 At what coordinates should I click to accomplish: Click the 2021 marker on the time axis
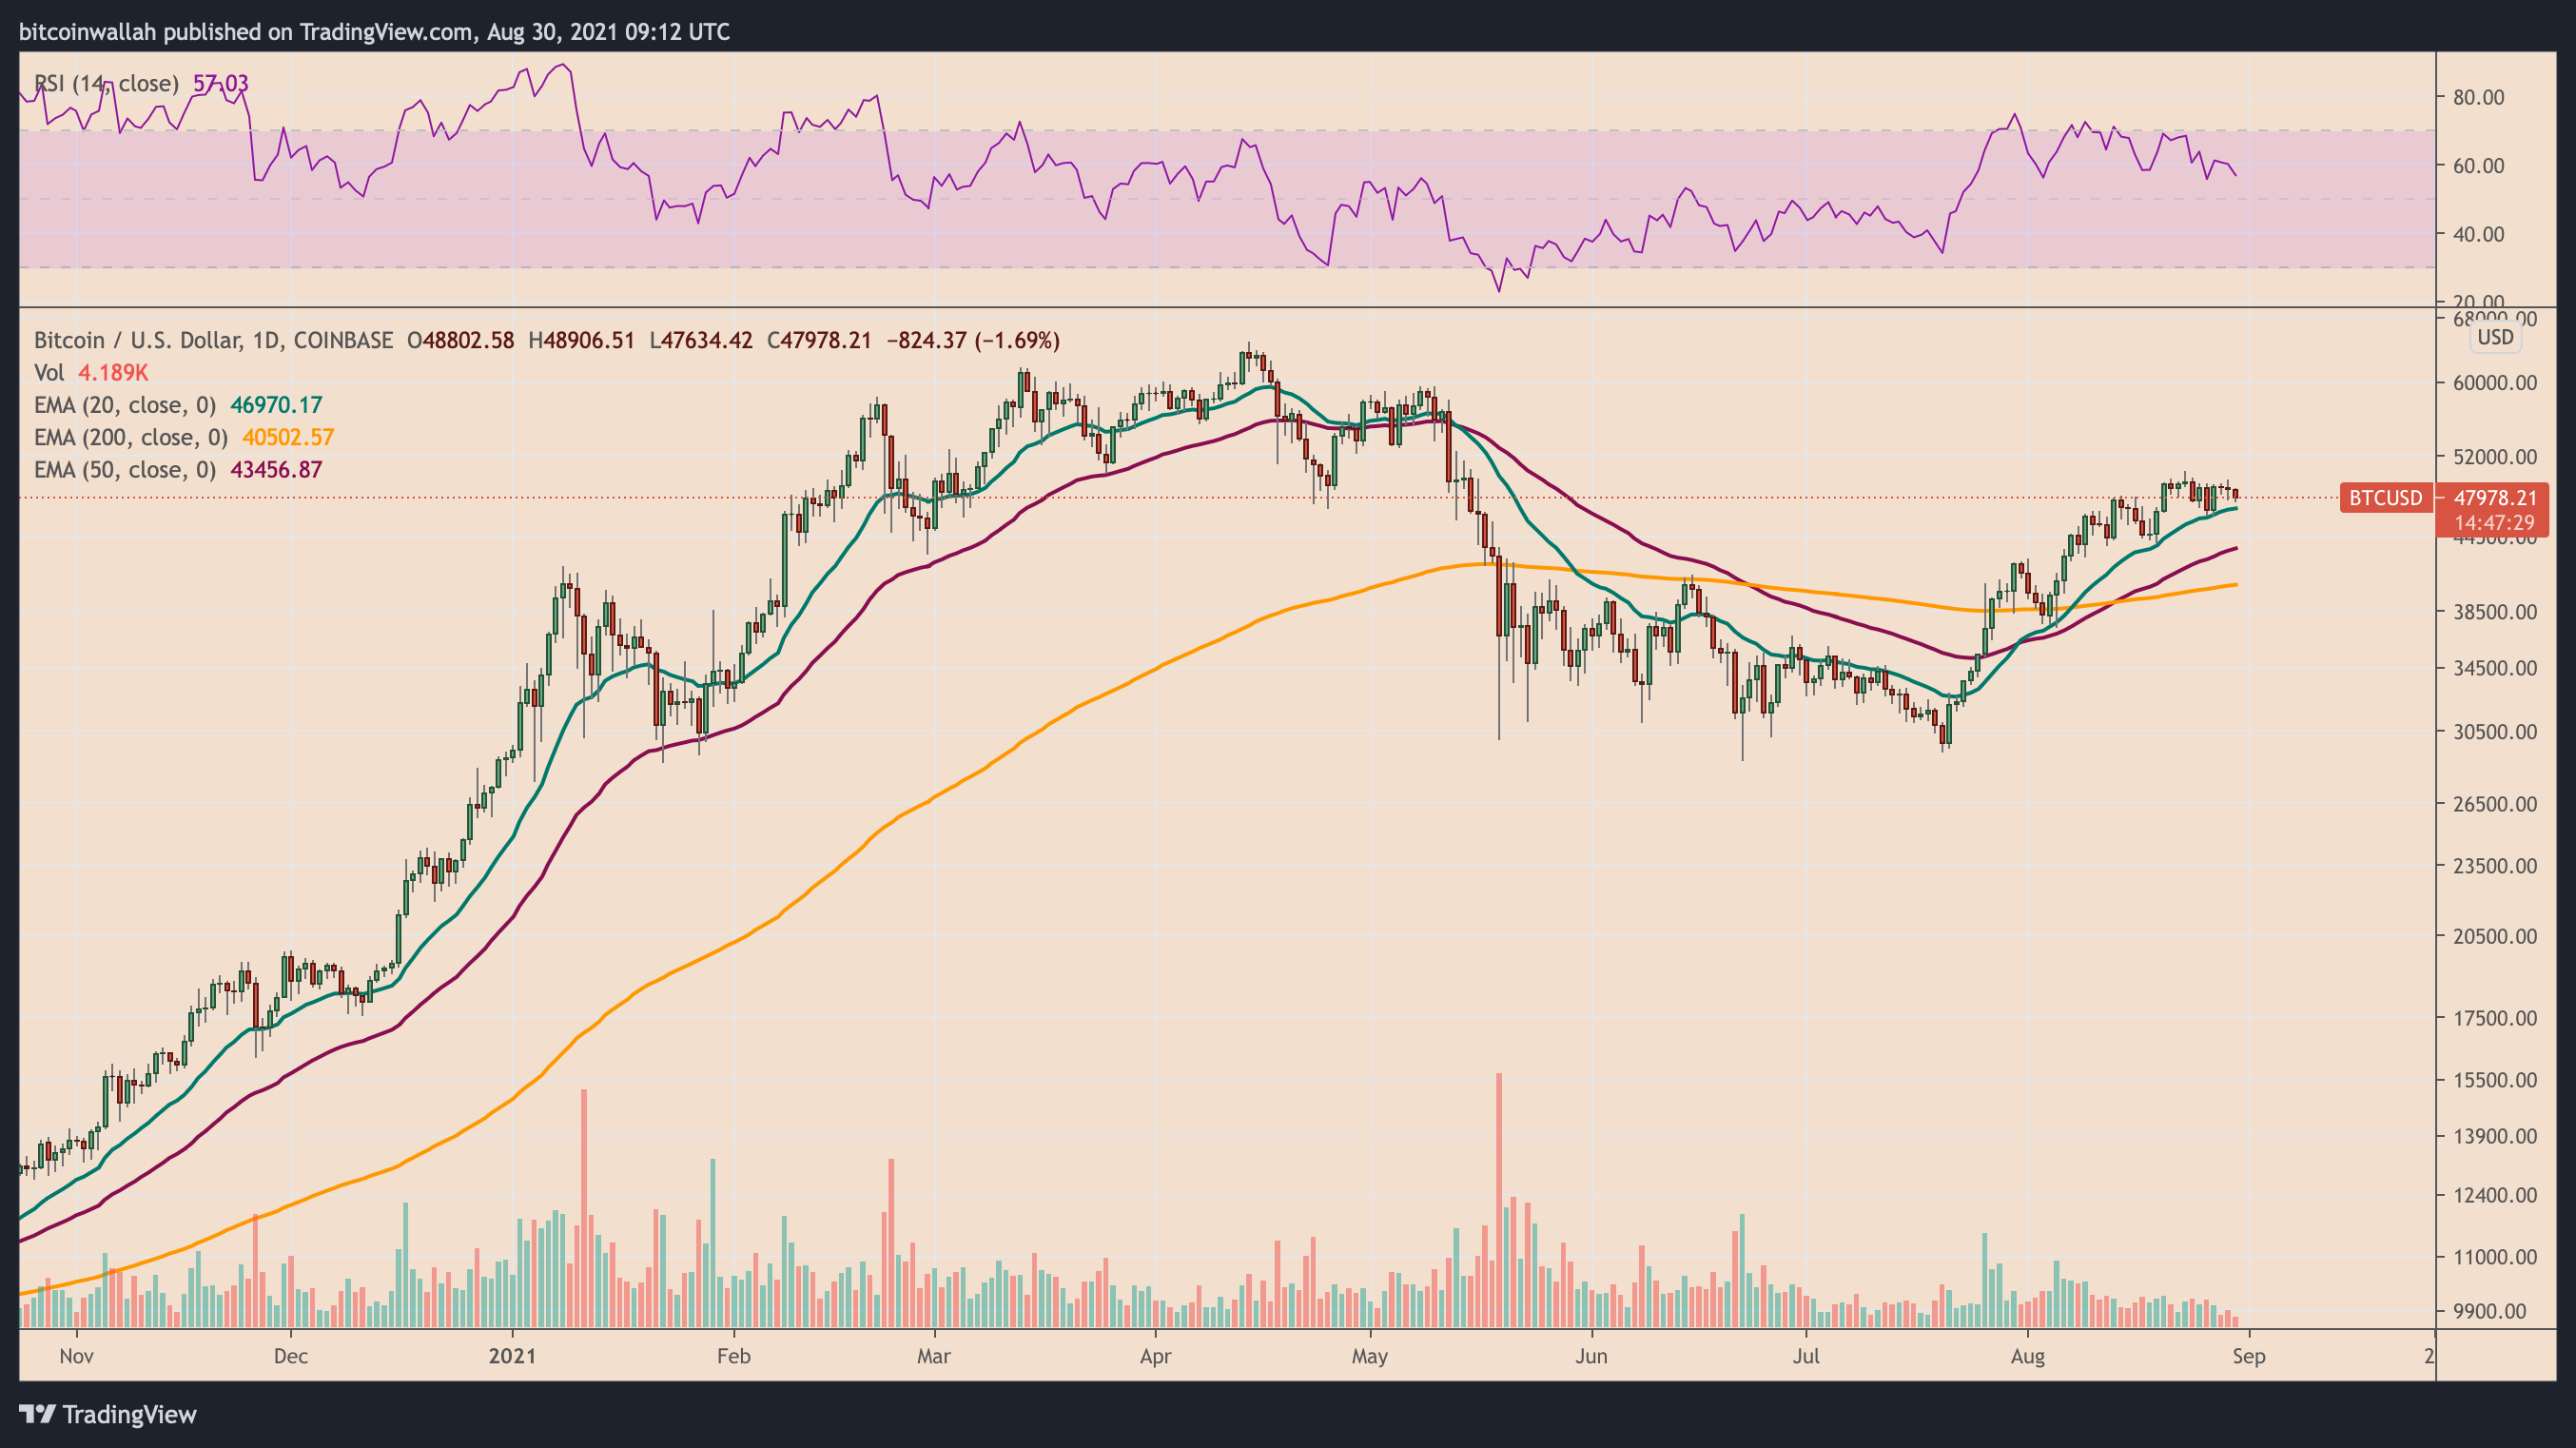[x=512, y=1357]
